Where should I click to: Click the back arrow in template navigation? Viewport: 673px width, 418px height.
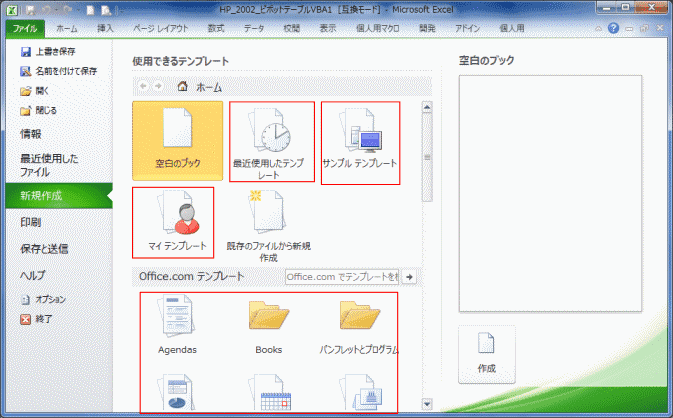coord(143,86)
